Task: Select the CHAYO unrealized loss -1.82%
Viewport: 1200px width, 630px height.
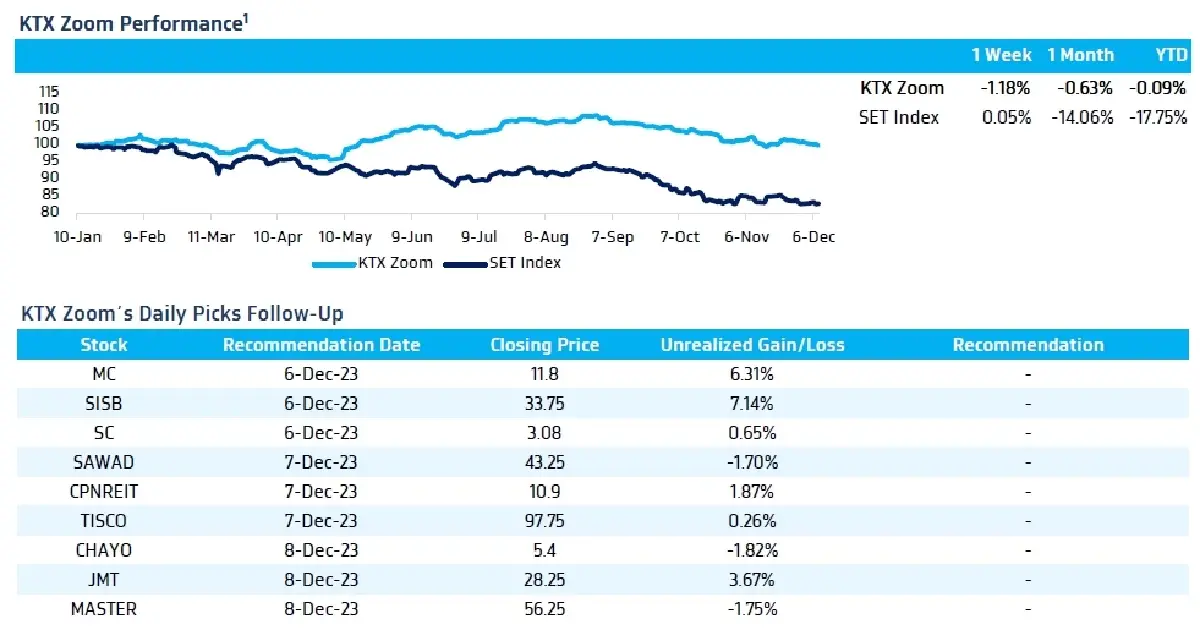Action: point(752,550)
